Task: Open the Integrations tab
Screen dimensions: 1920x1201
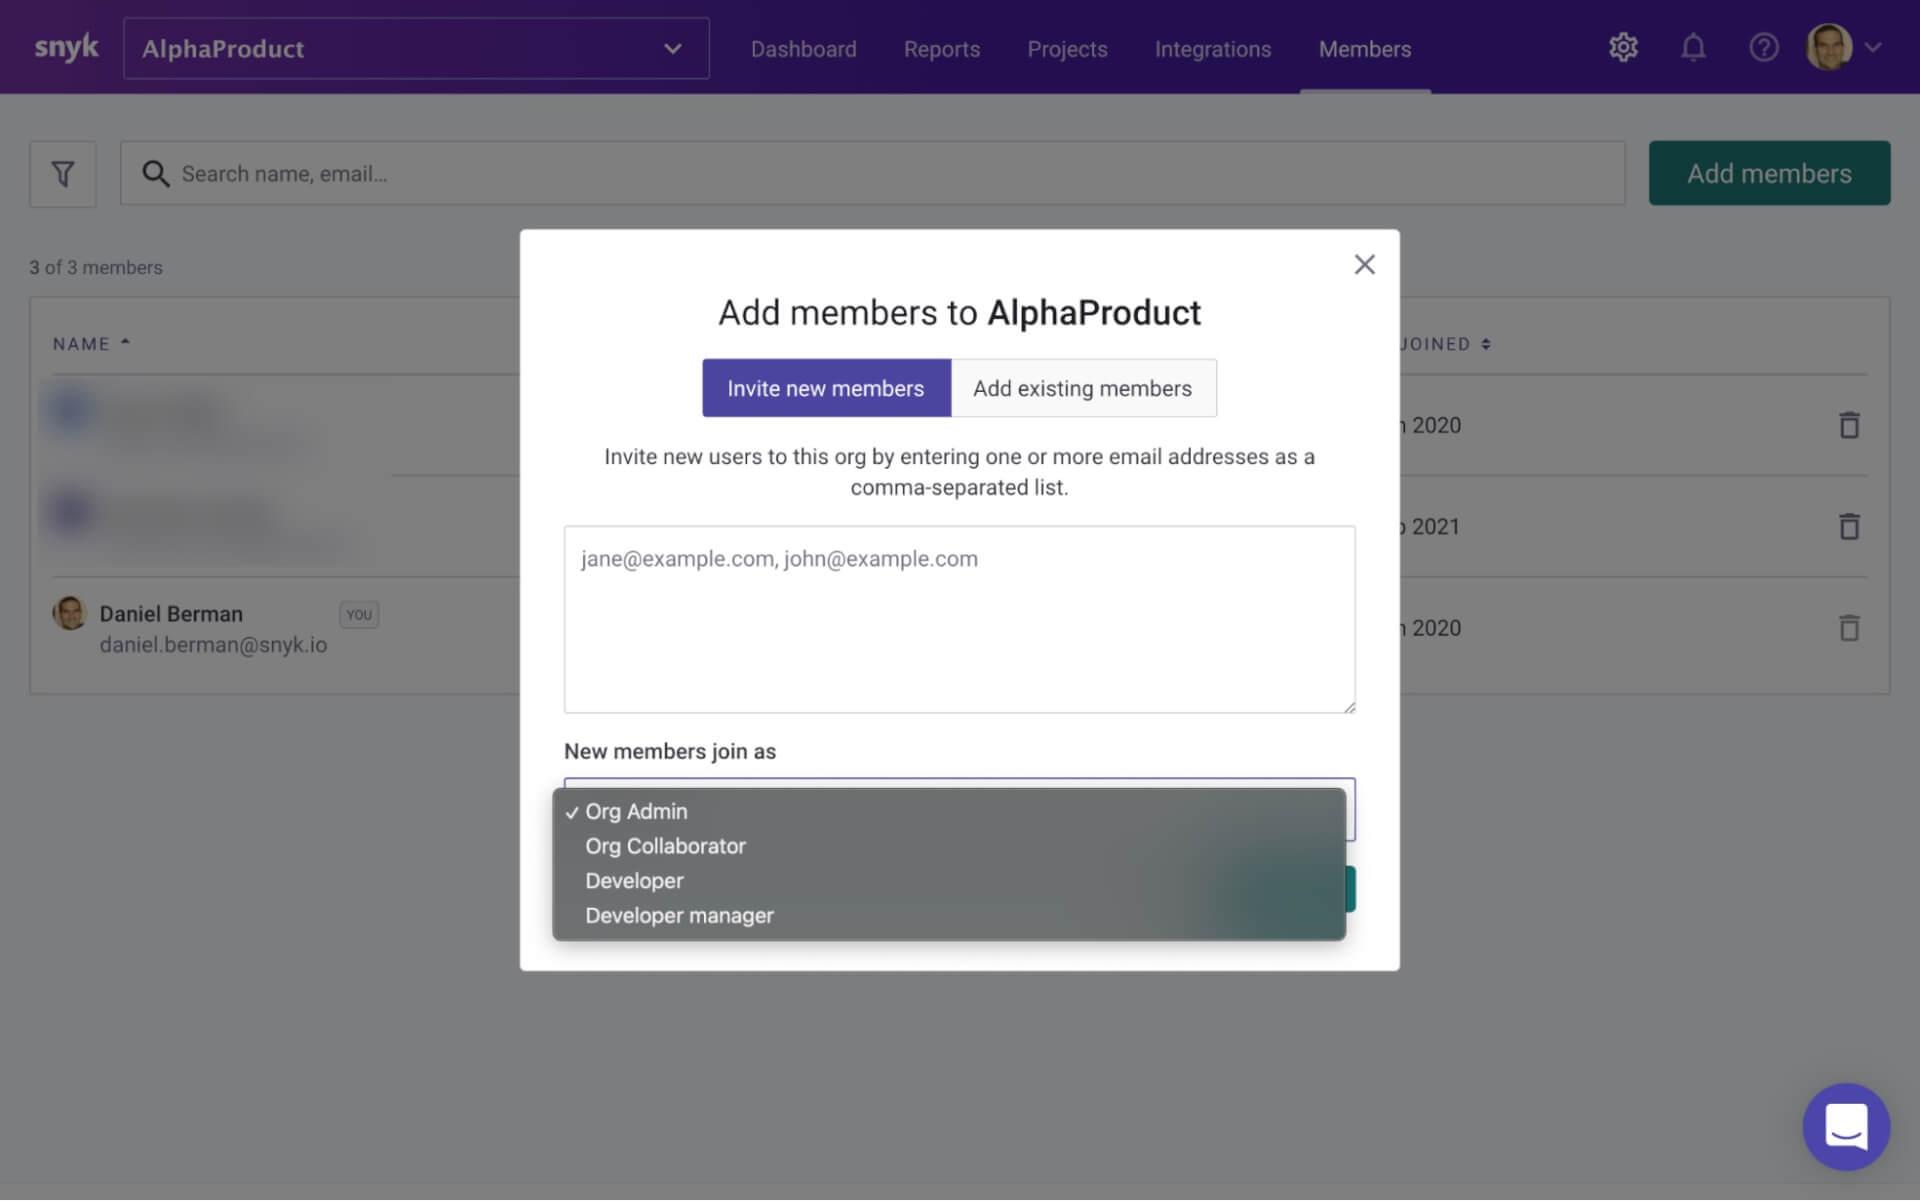Action: click(x=1212, y=49)
